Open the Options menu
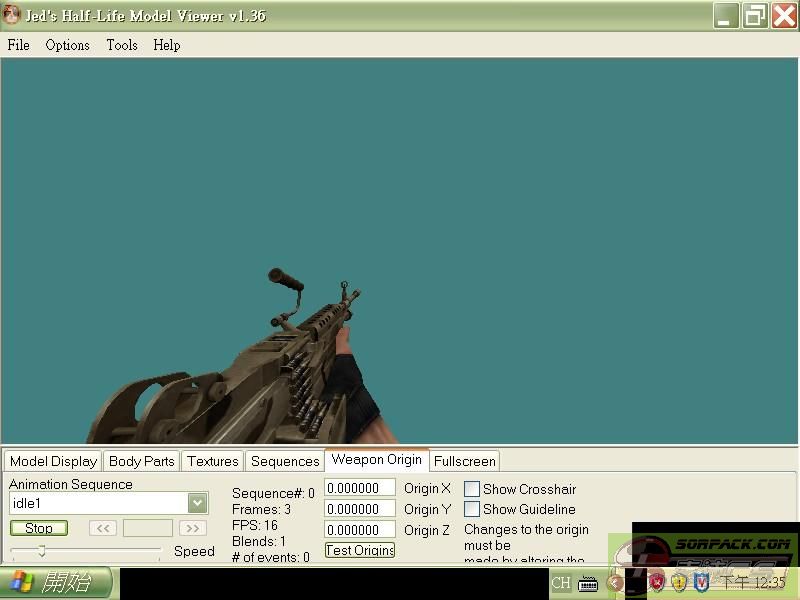Image resolution: width=800 pixels, height=600 pixels. [67, 45]
